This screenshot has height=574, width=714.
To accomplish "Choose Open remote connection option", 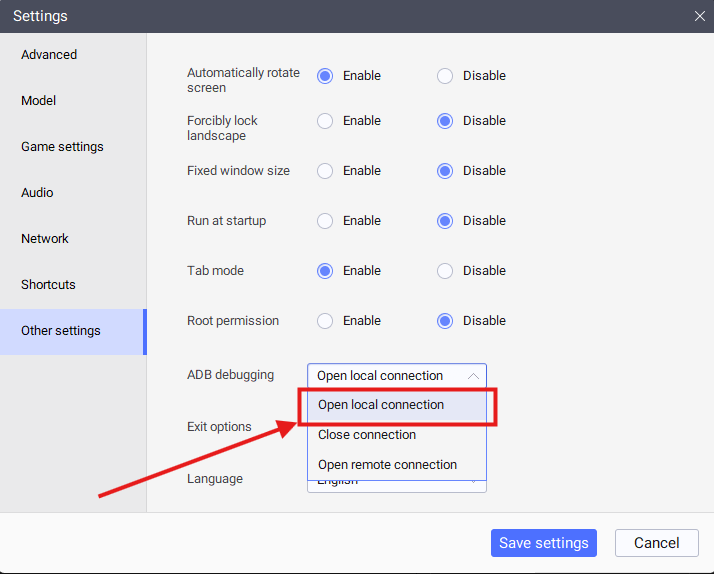I will click(397, 465).
